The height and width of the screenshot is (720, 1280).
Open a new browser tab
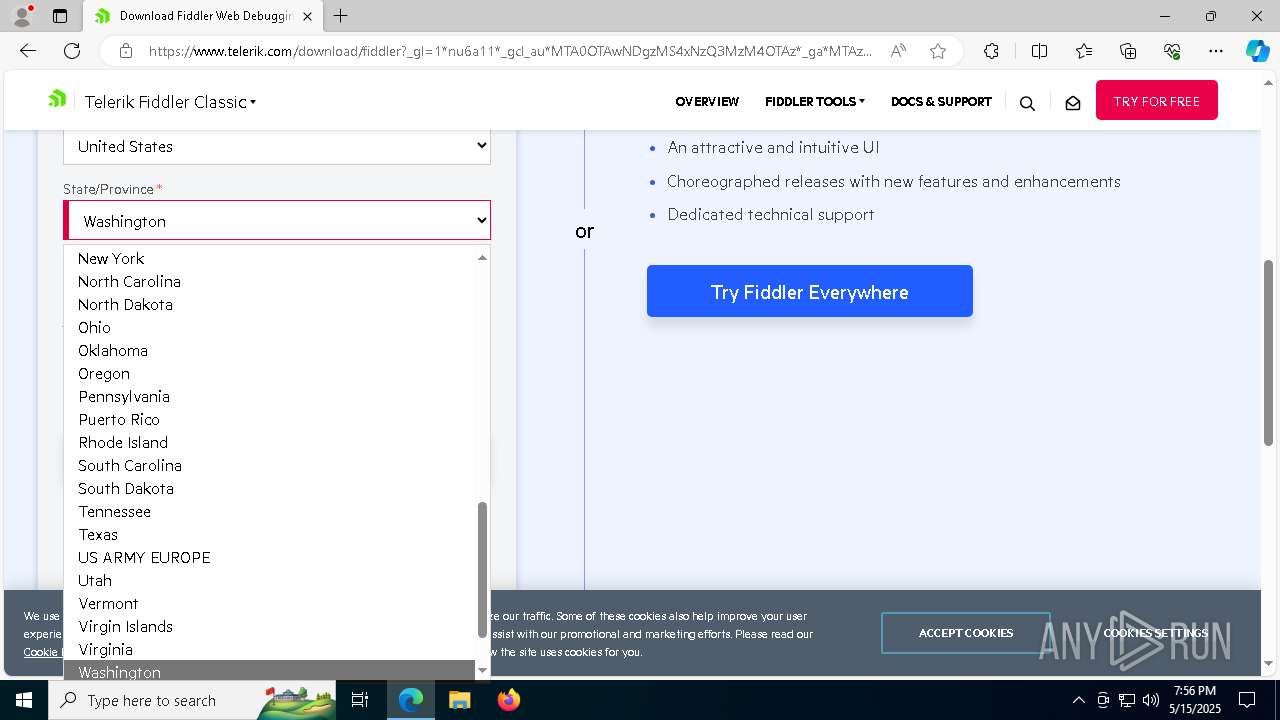(341, 16)
